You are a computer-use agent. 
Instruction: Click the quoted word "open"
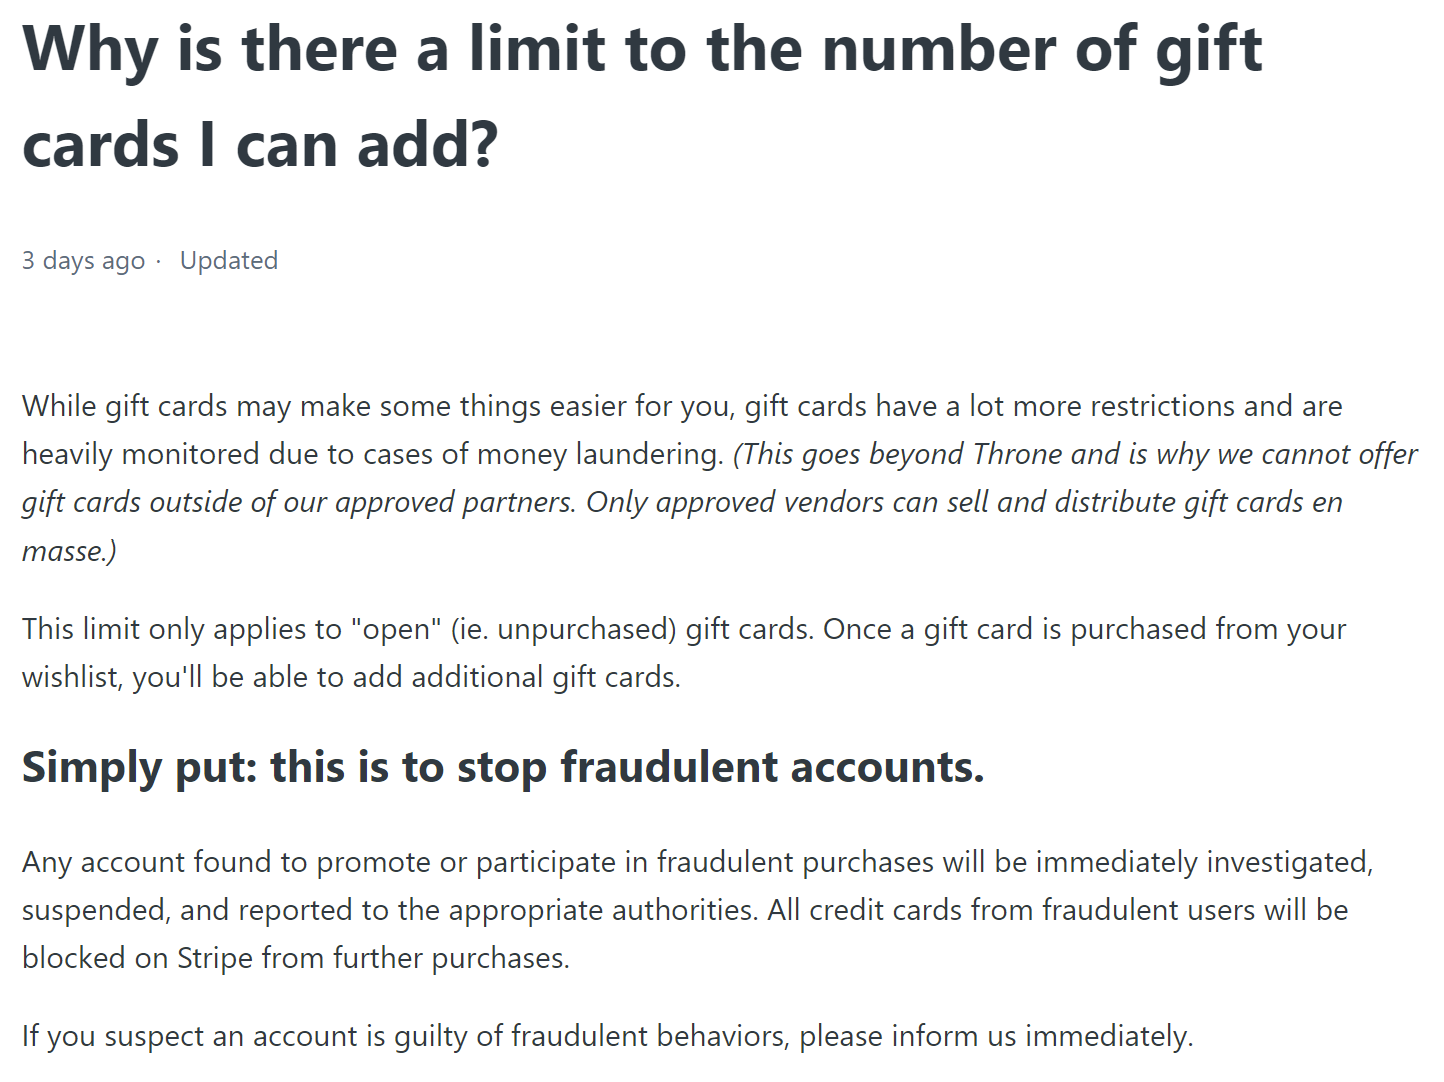pos(396,629)
